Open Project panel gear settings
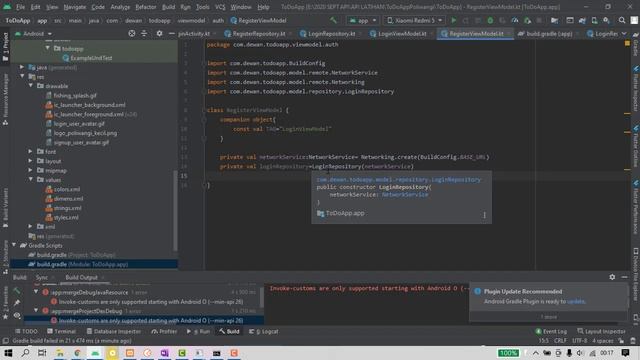This screenshot has width=640, height=360. [x=159, y=33]
